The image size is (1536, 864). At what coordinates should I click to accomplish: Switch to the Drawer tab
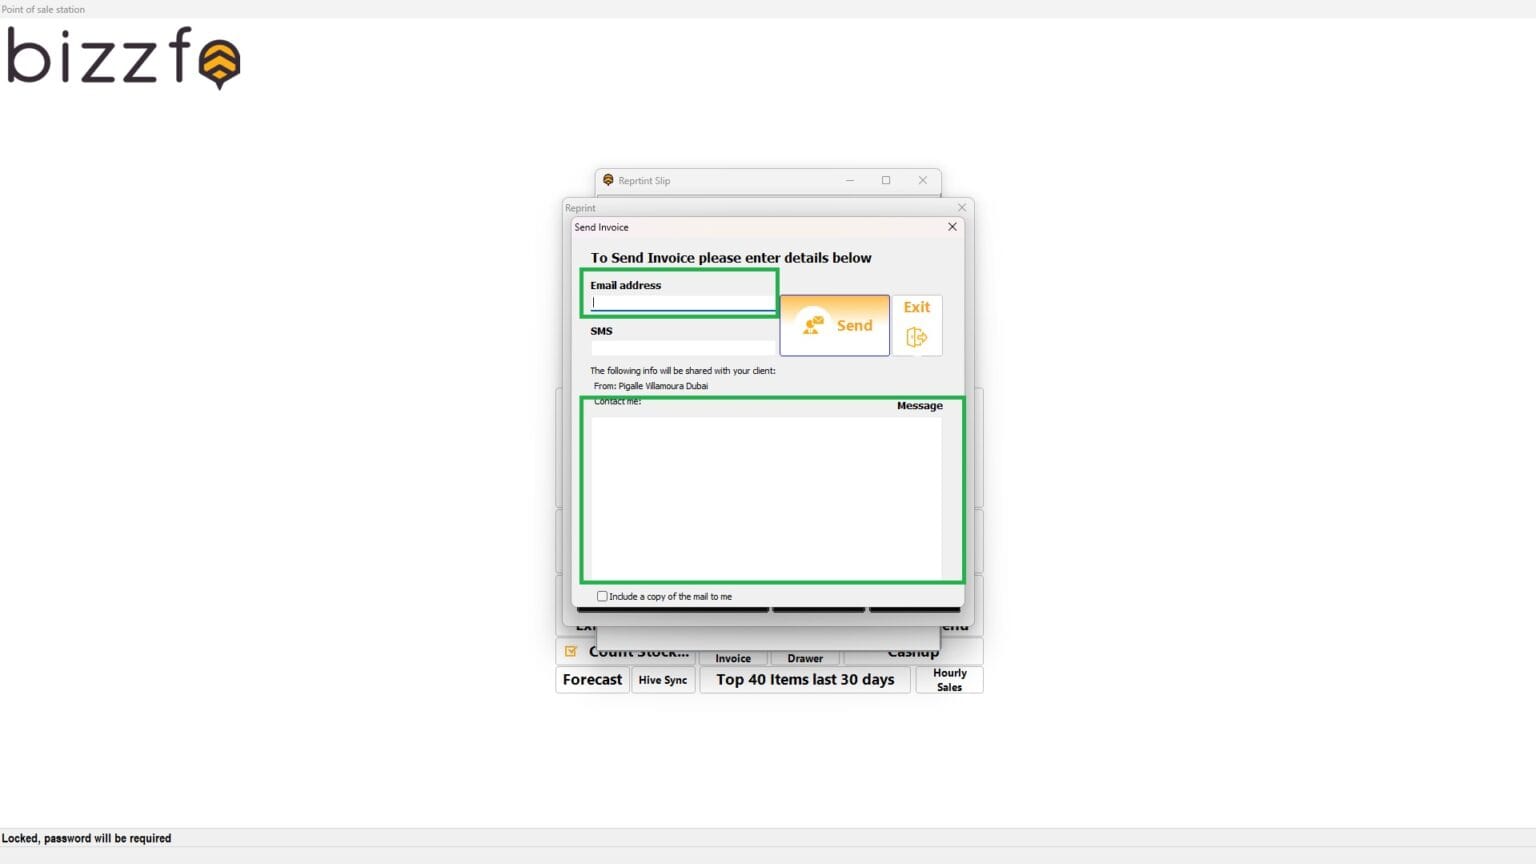[x=804, y=657]
